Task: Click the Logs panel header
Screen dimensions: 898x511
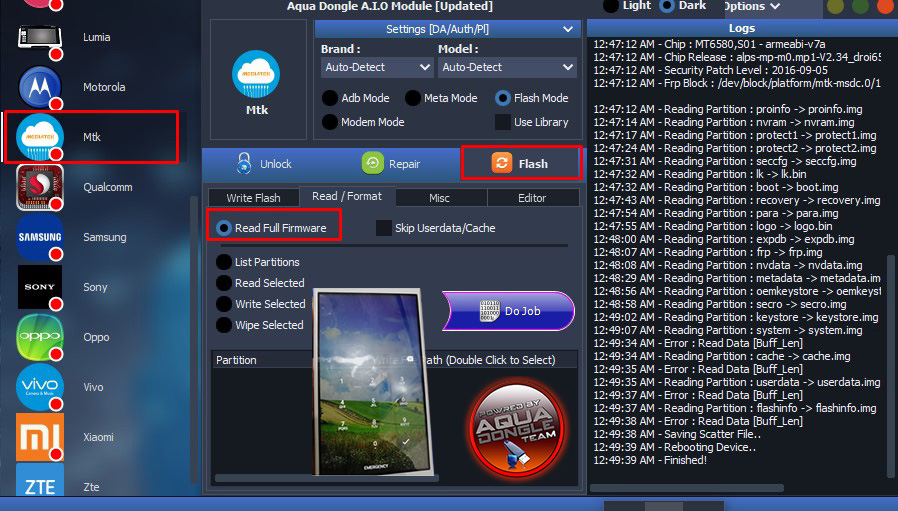Action: pos(742,28)
